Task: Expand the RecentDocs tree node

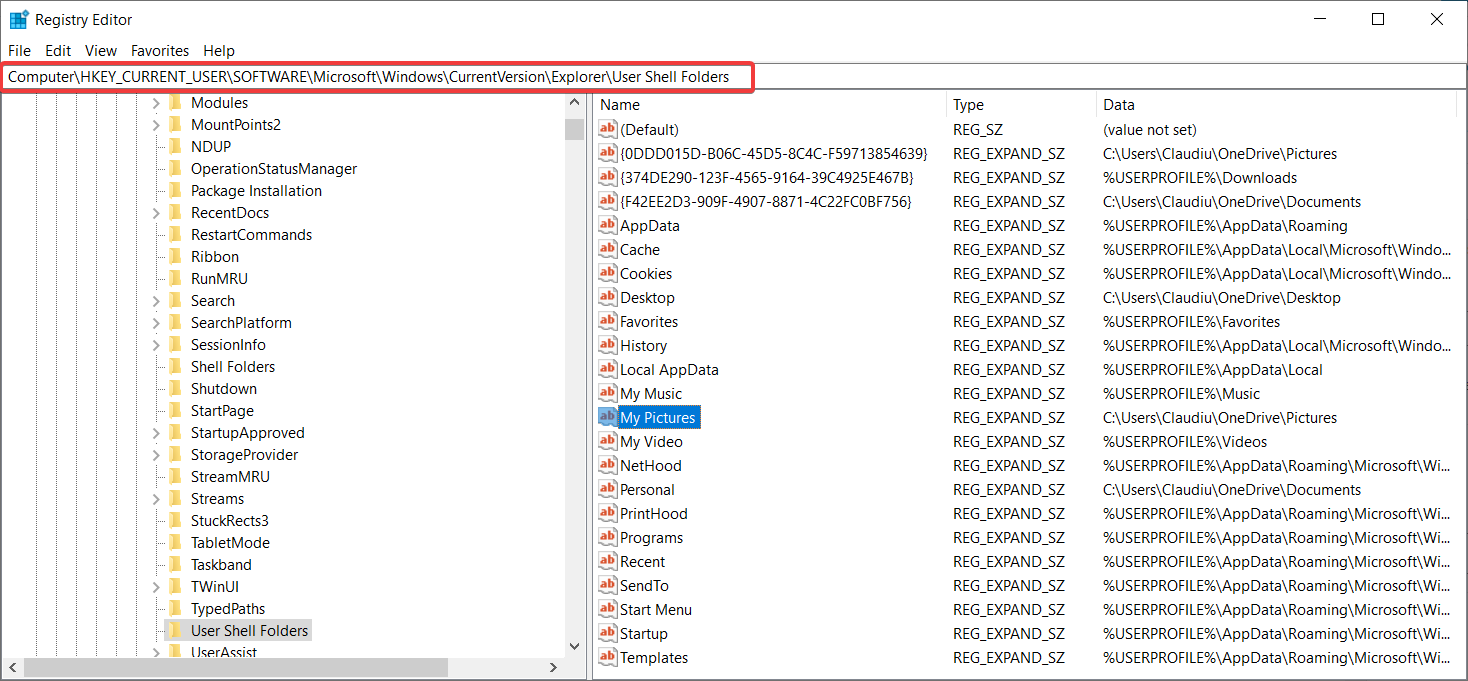Action: click(x=156, y=213)
